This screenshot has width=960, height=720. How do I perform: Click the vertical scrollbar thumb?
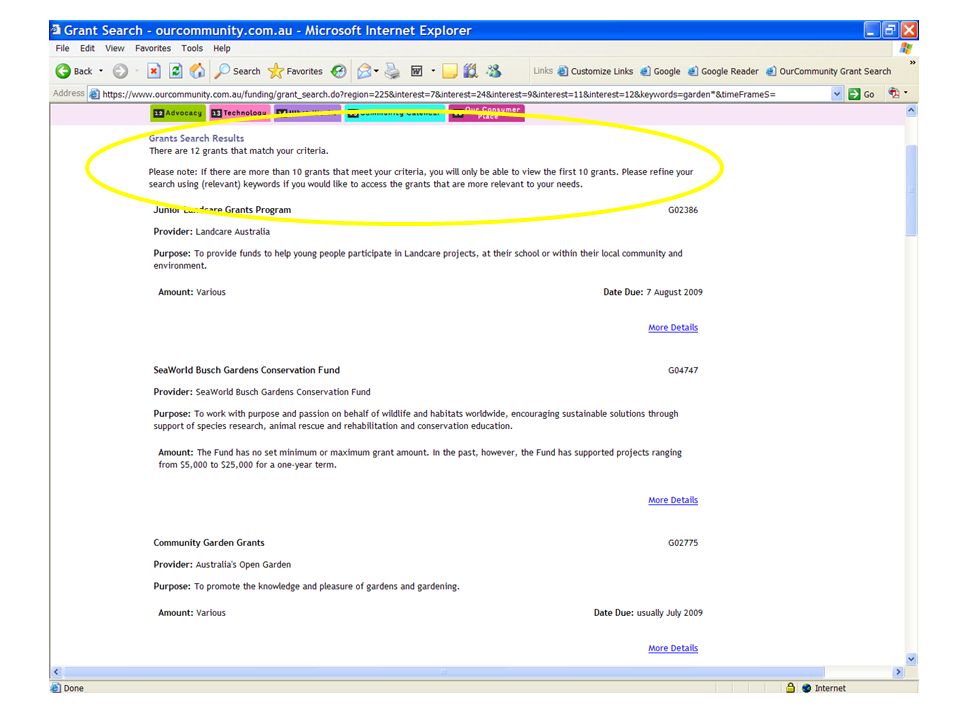[x=911, y=190]
